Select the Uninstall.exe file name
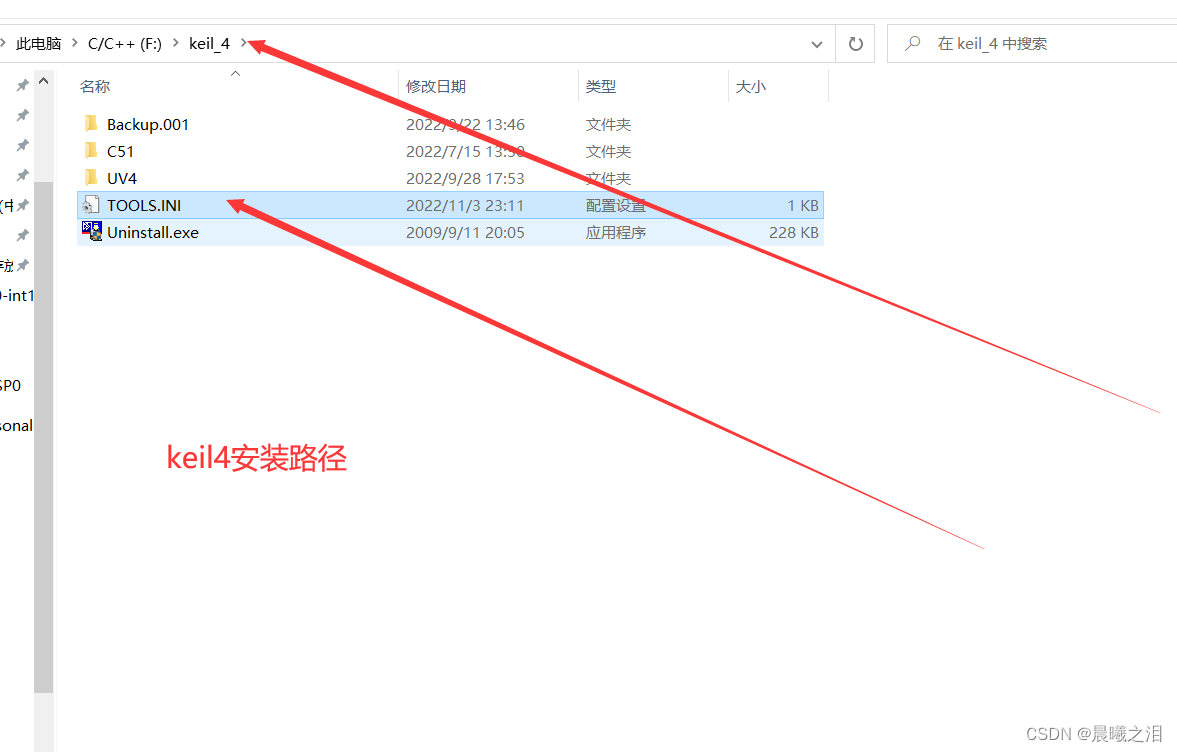The width and height of the screenshot is (1177, 752). coord(152,231)
